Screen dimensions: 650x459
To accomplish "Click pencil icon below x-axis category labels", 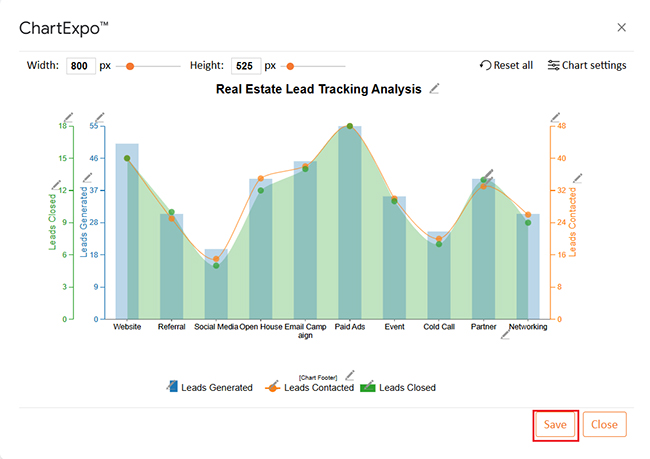I will coord(505,335).
